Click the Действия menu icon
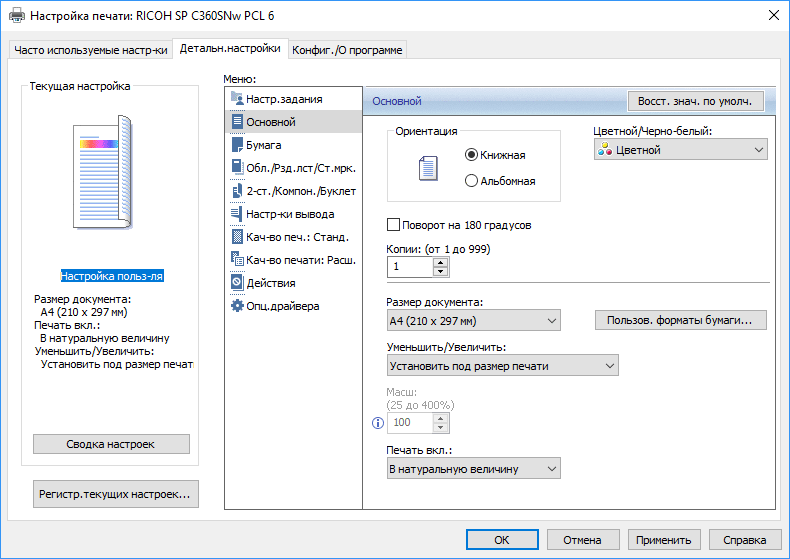Screen dimensions: 790x559 [x=237, y=283]
